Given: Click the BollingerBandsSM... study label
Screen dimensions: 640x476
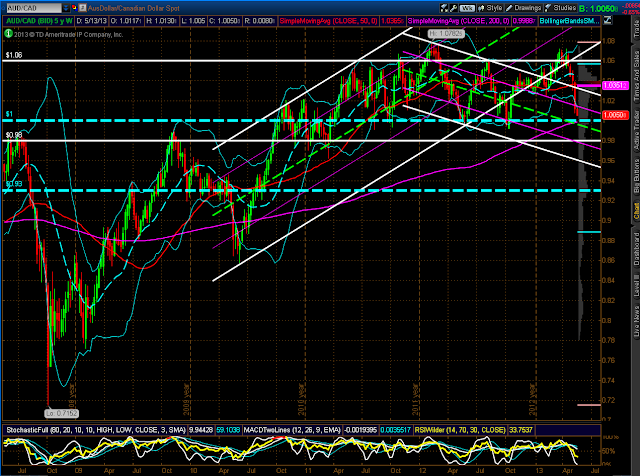Looking at the screenshot, I should pyautogui.click(x=569, y=21).
